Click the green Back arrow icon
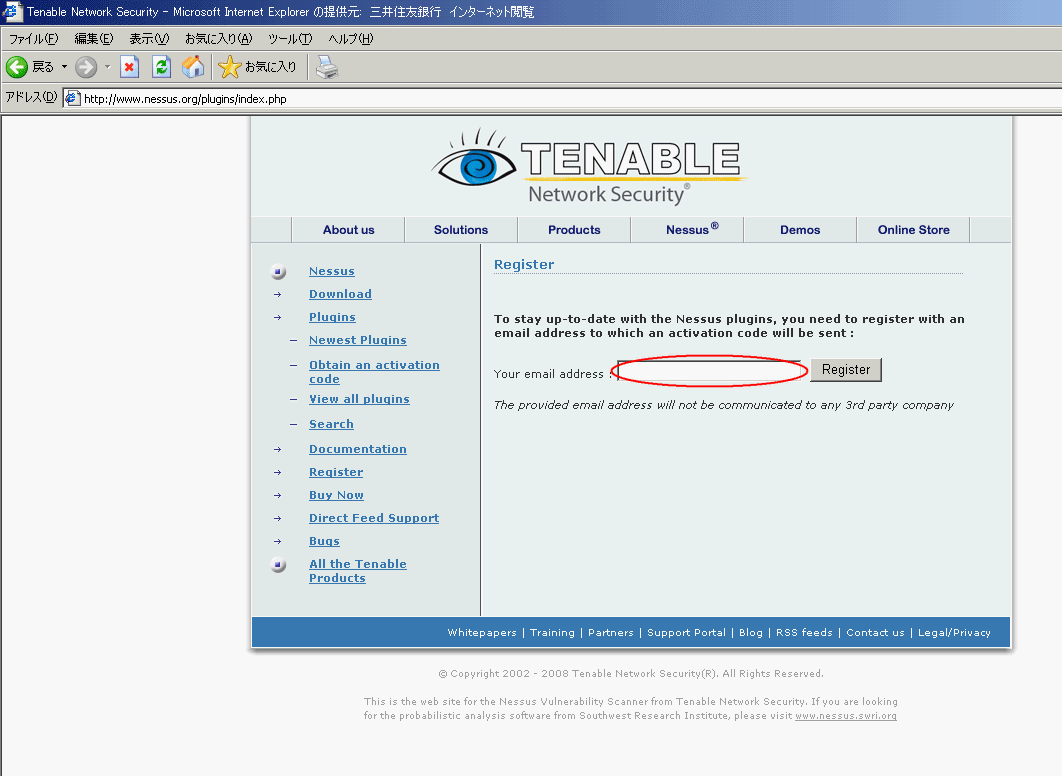Viewport: 1062px width, 776px height. point(17,67)
